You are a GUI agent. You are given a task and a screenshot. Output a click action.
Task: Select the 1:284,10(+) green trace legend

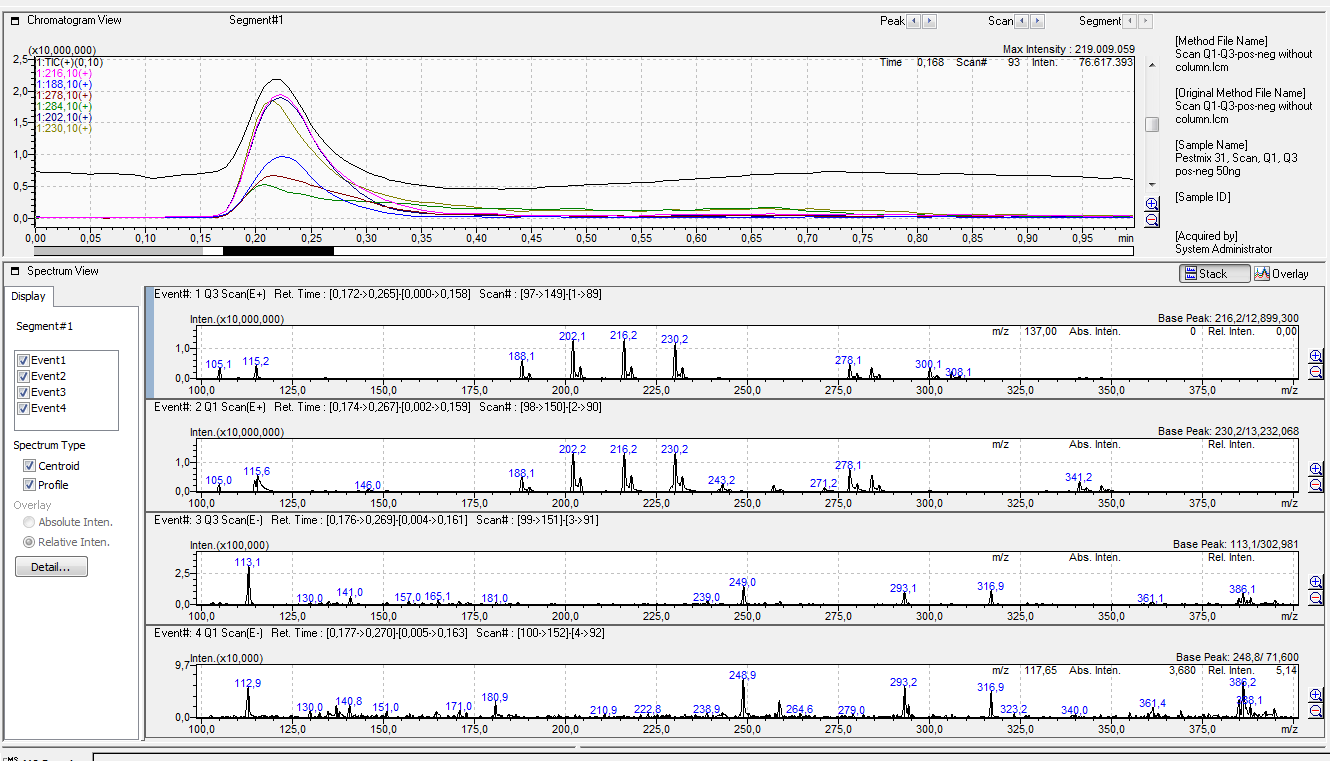(x=64, y=106)
